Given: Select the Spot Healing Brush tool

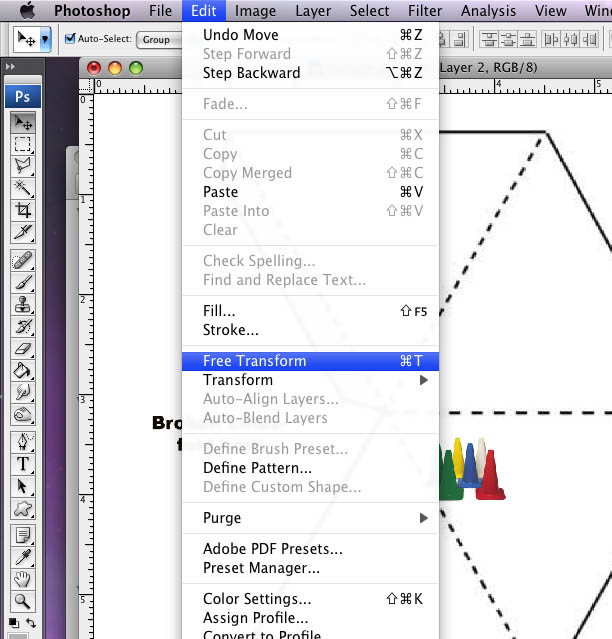Looking at the screenshot, I should click(x=23, y=260).
